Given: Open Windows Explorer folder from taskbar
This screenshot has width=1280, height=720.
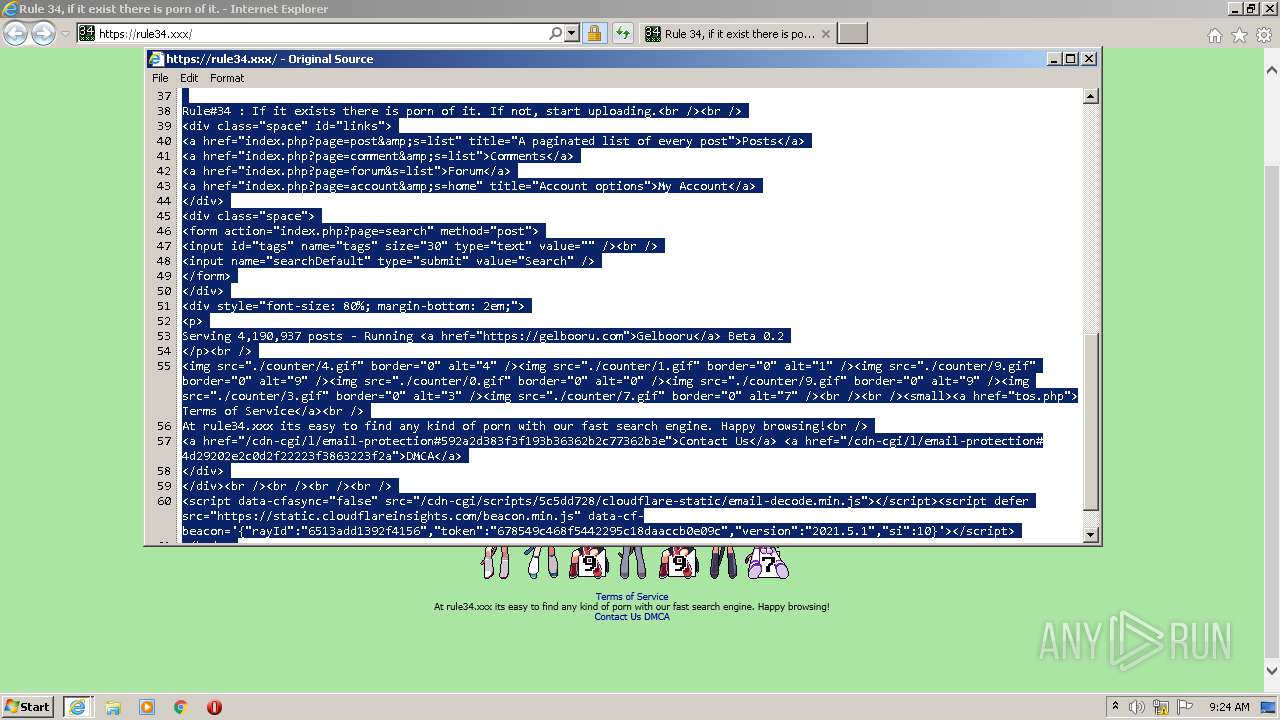Looking at the screenshot, I should (113, 707).
